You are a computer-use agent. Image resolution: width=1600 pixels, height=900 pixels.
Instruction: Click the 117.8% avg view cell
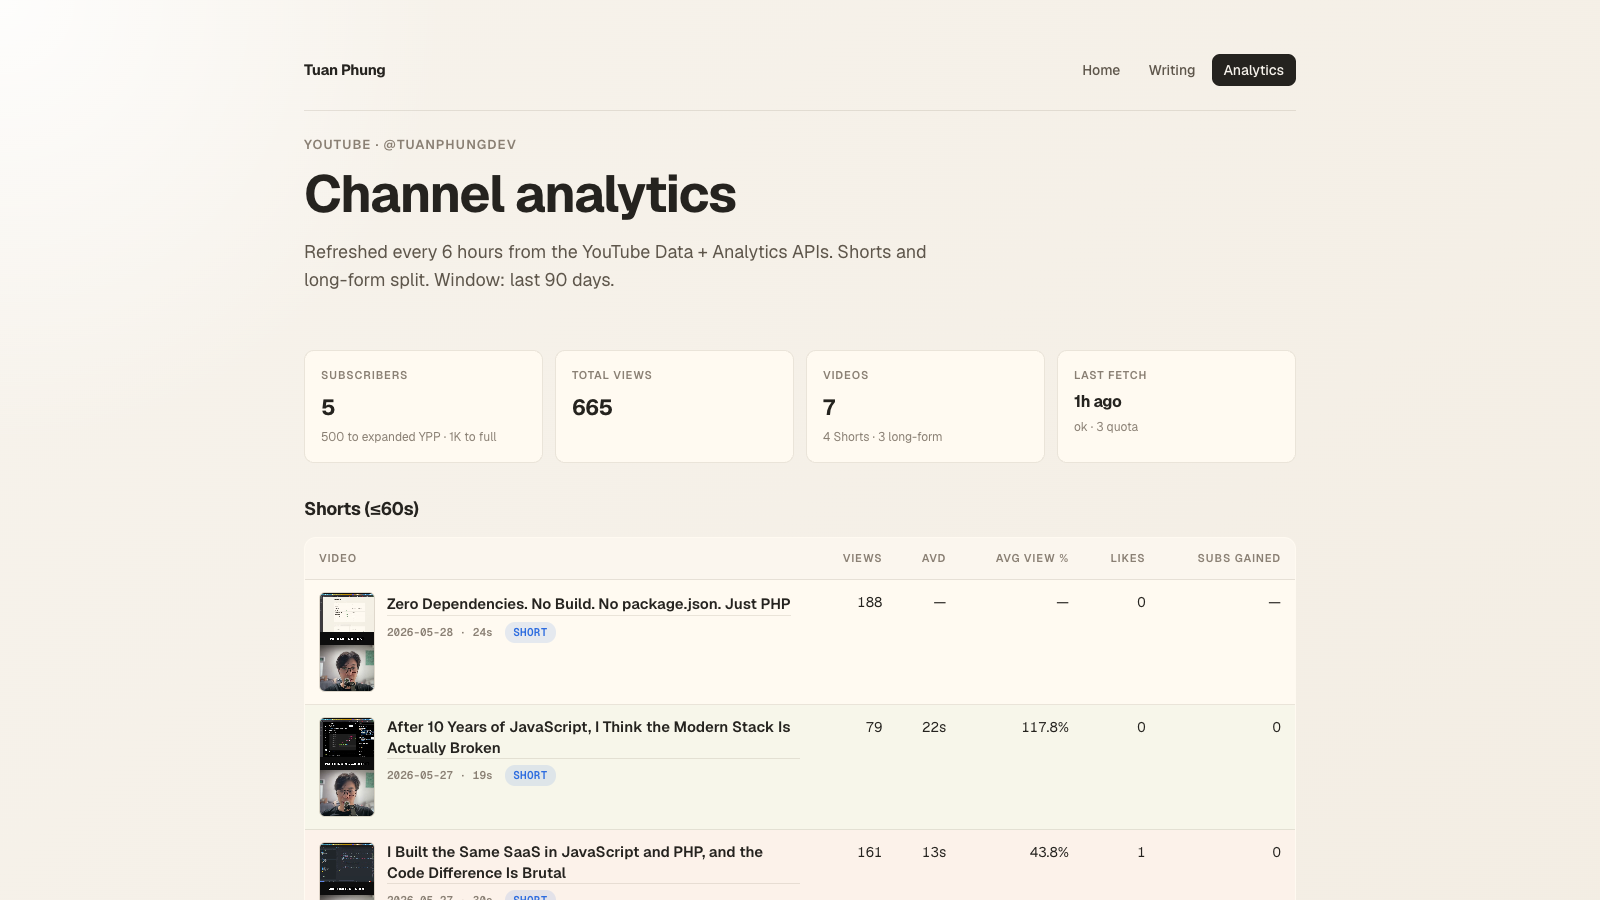[1045, 727]
